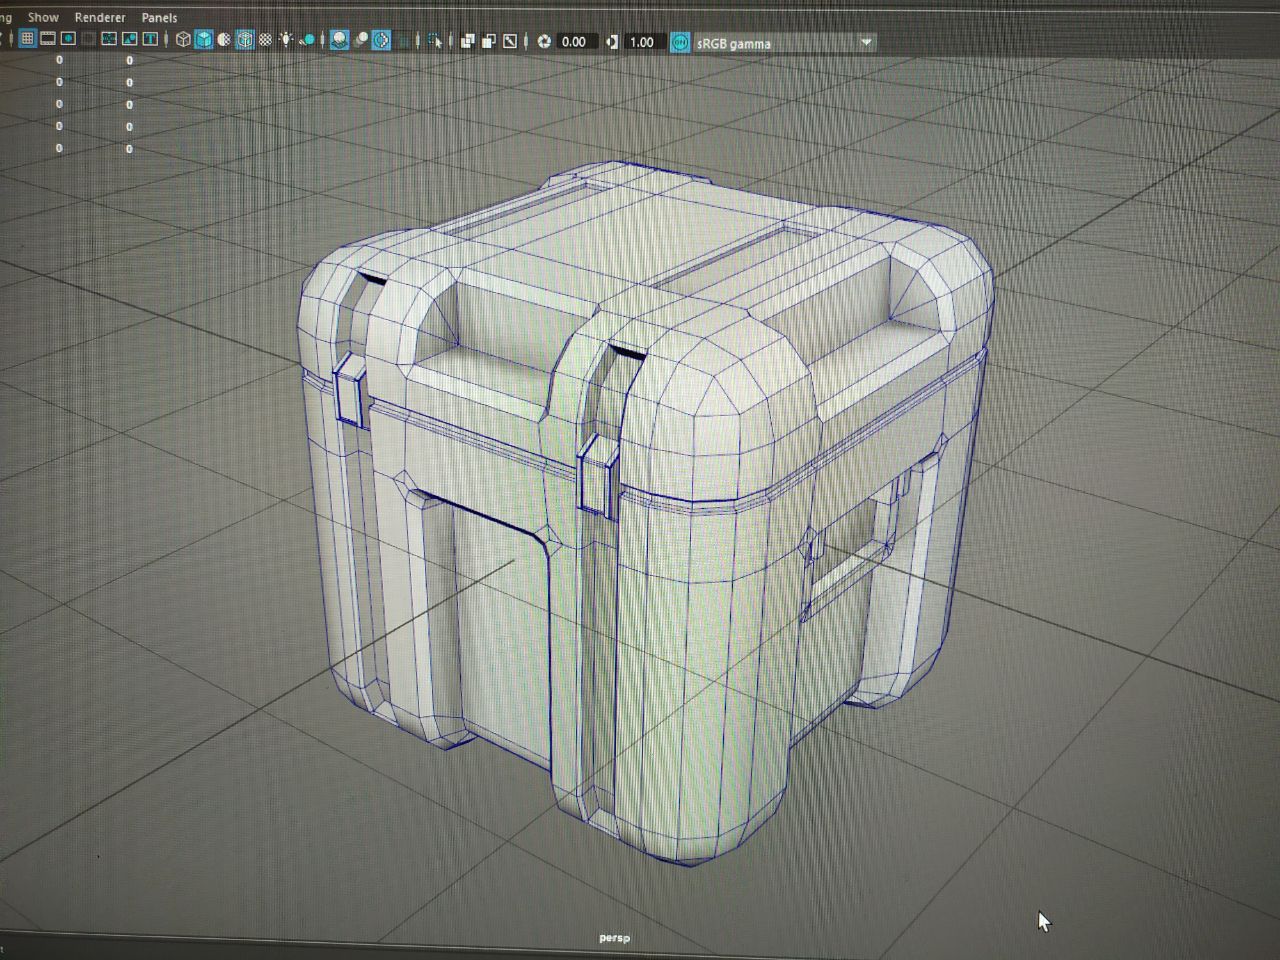Switch to wireframe display mode
1280x960 pixels.
point(183,40)
